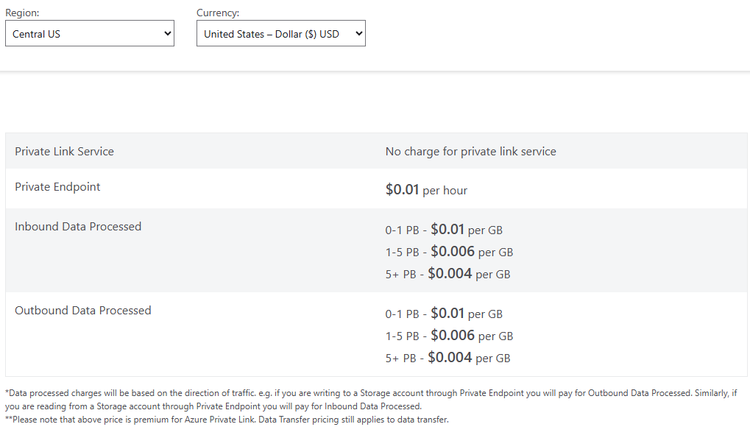The width and height of the screenshot is (750, 427).
Task: Click "No charge for private link service" text
Action: click(x=470, y=152)
